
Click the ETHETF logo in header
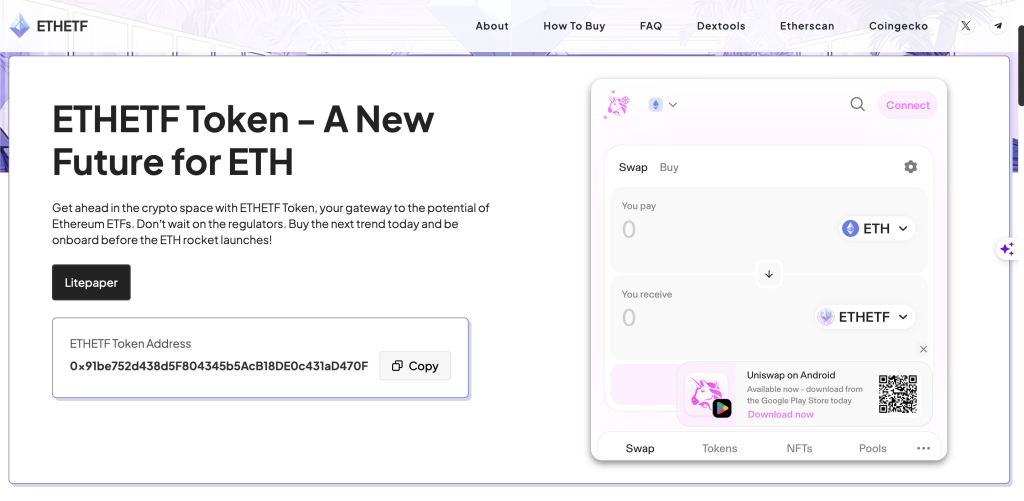(48, 26)
